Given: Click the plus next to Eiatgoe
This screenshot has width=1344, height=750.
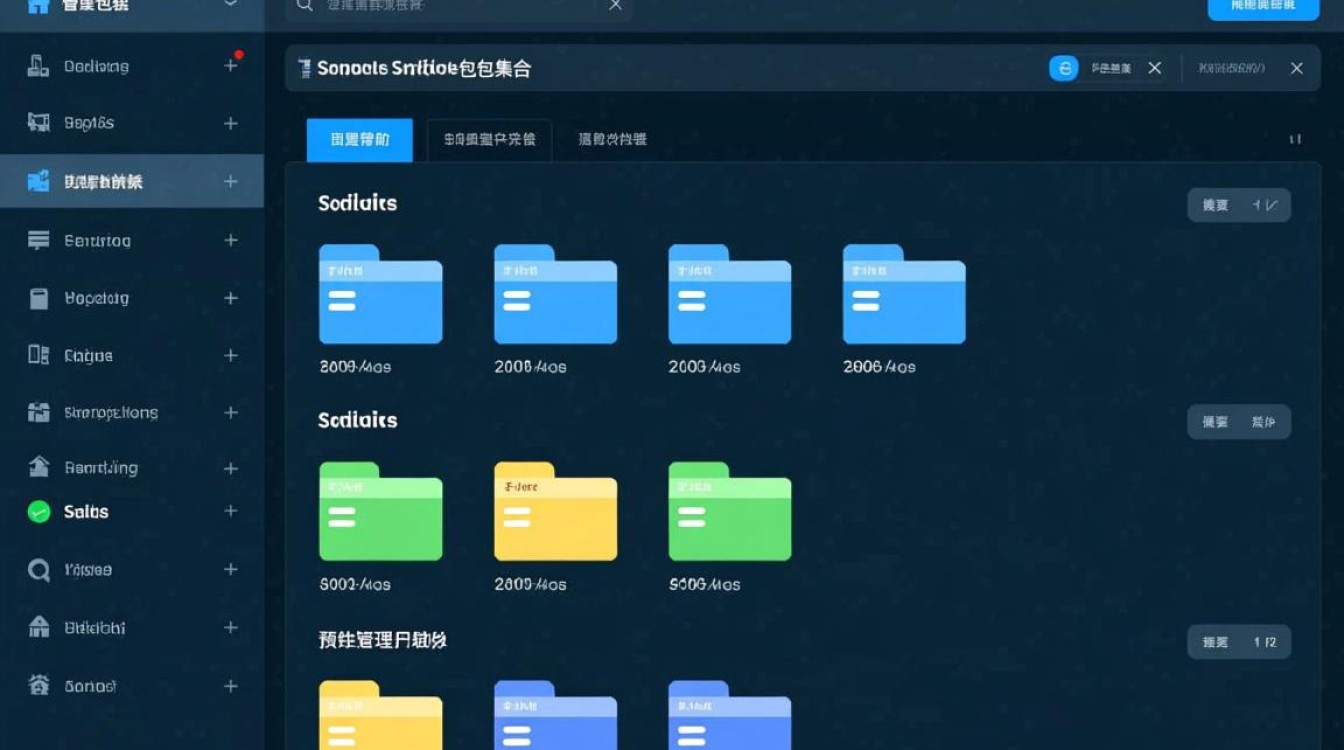Looking at the screenshot, I should click(x=231, y=355).
